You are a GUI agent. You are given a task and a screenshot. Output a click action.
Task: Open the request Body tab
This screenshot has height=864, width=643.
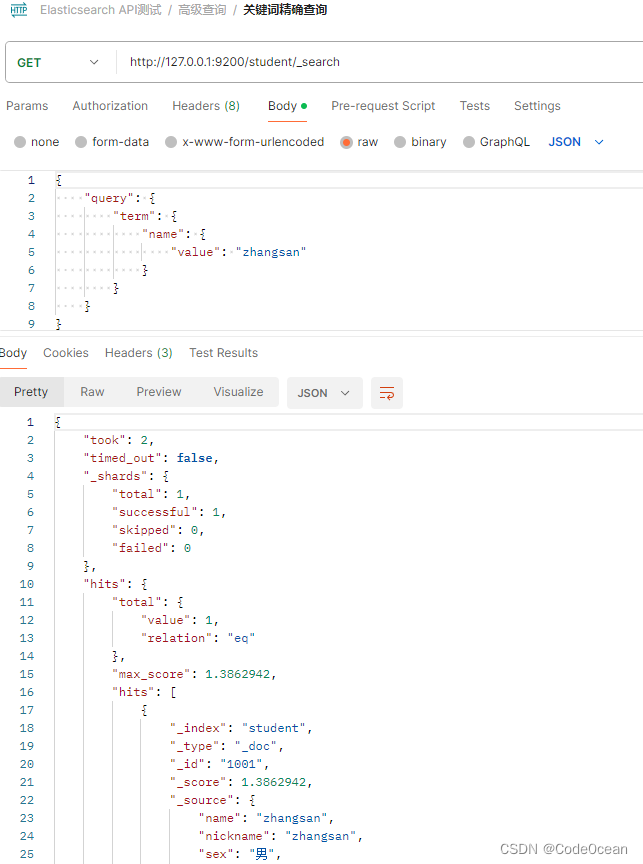(287, 106)
